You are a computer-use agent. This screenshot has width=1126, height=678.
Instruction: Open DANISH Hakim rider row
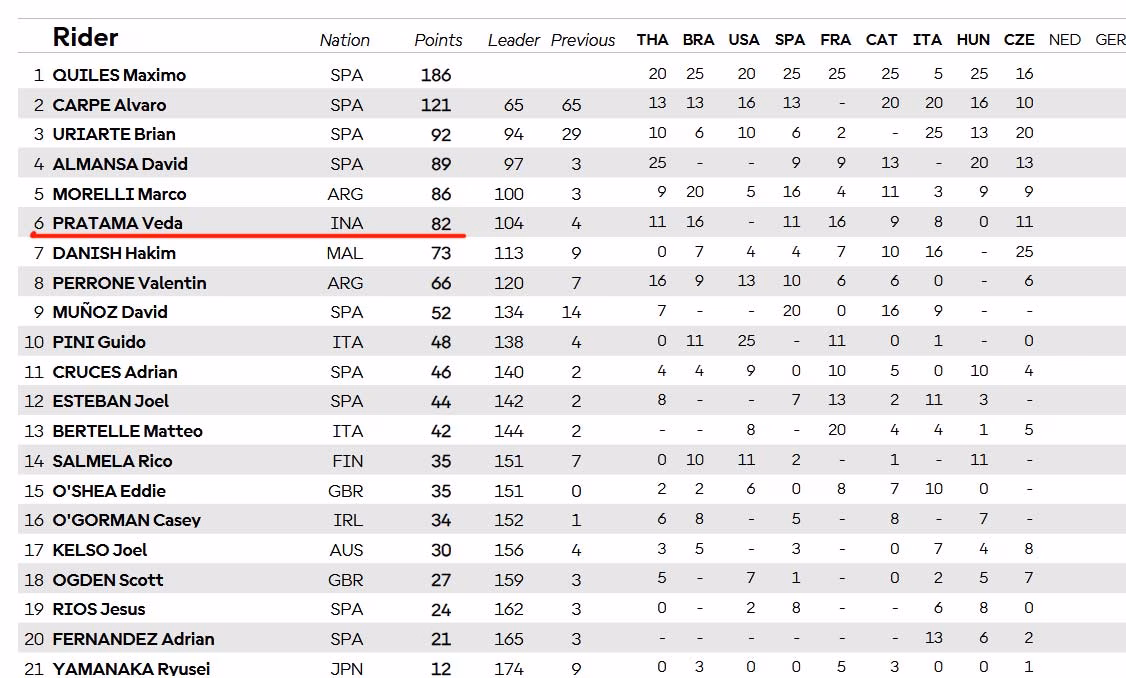tap(113, 254)
